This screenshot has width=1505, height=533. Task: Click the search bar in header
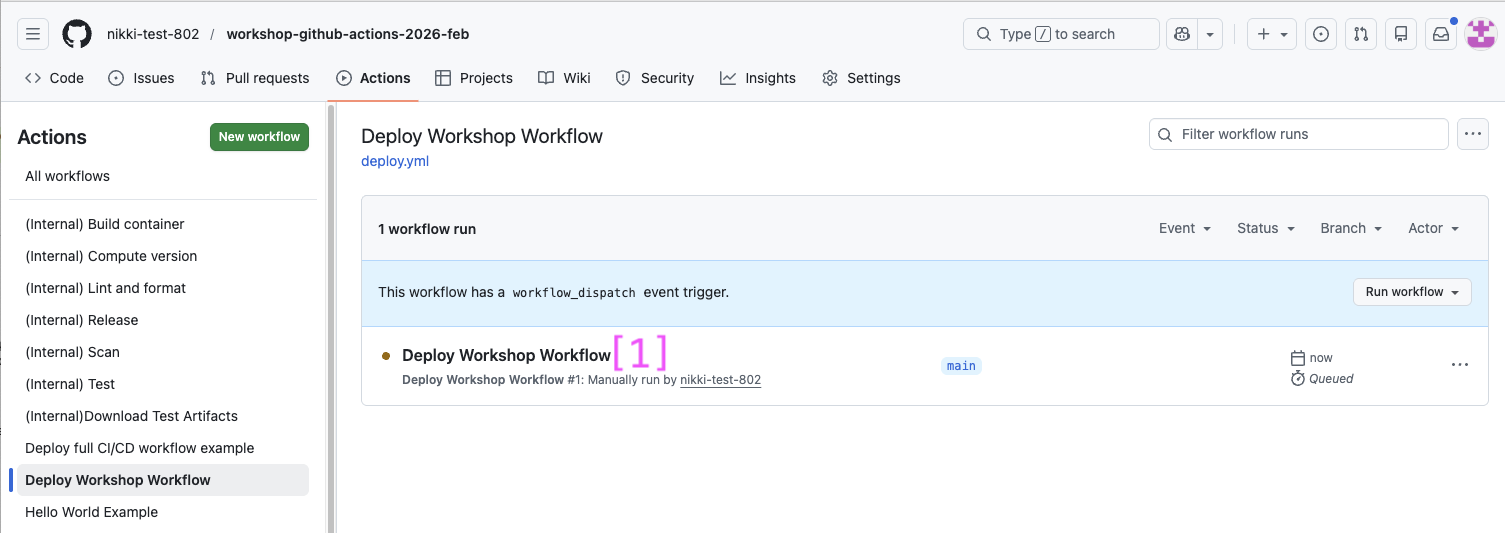coord(1061,34)
